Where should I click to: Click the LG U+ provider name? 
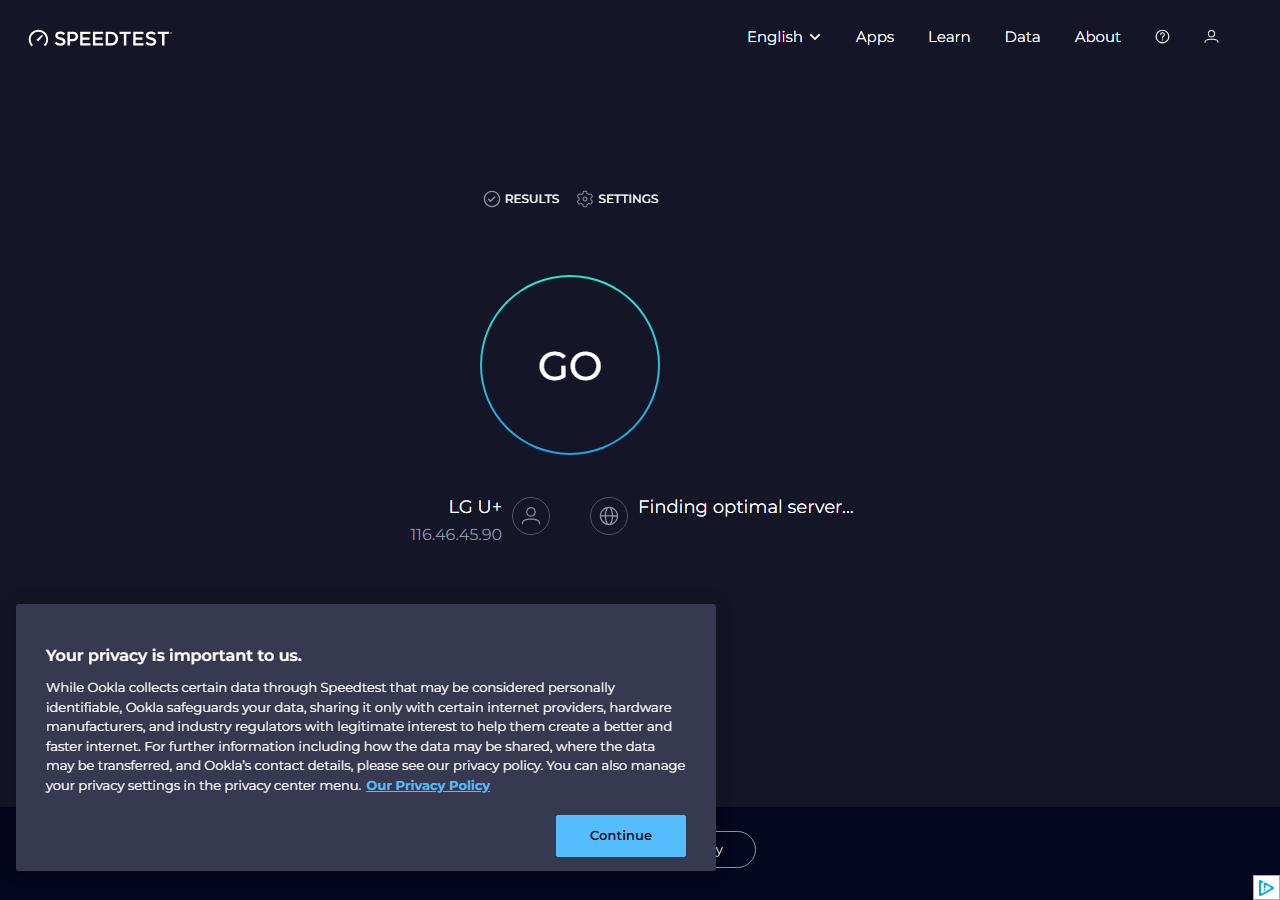tap(475, 507)
